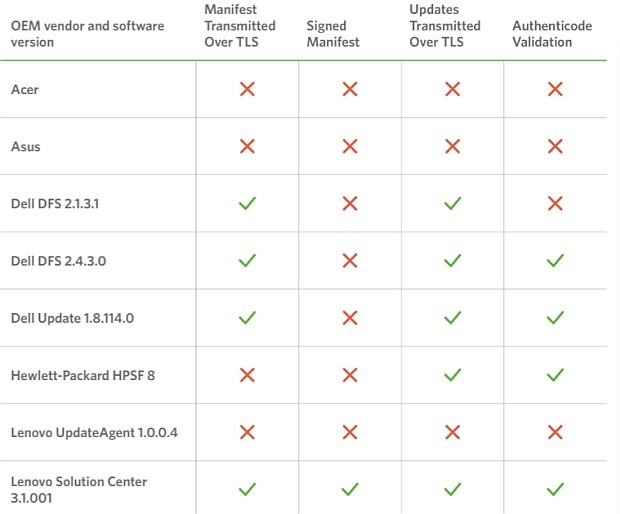
Task: Click Dell Update 1.8.114.0 cross under Signed Manifest
Action: (x=350, y=318)
